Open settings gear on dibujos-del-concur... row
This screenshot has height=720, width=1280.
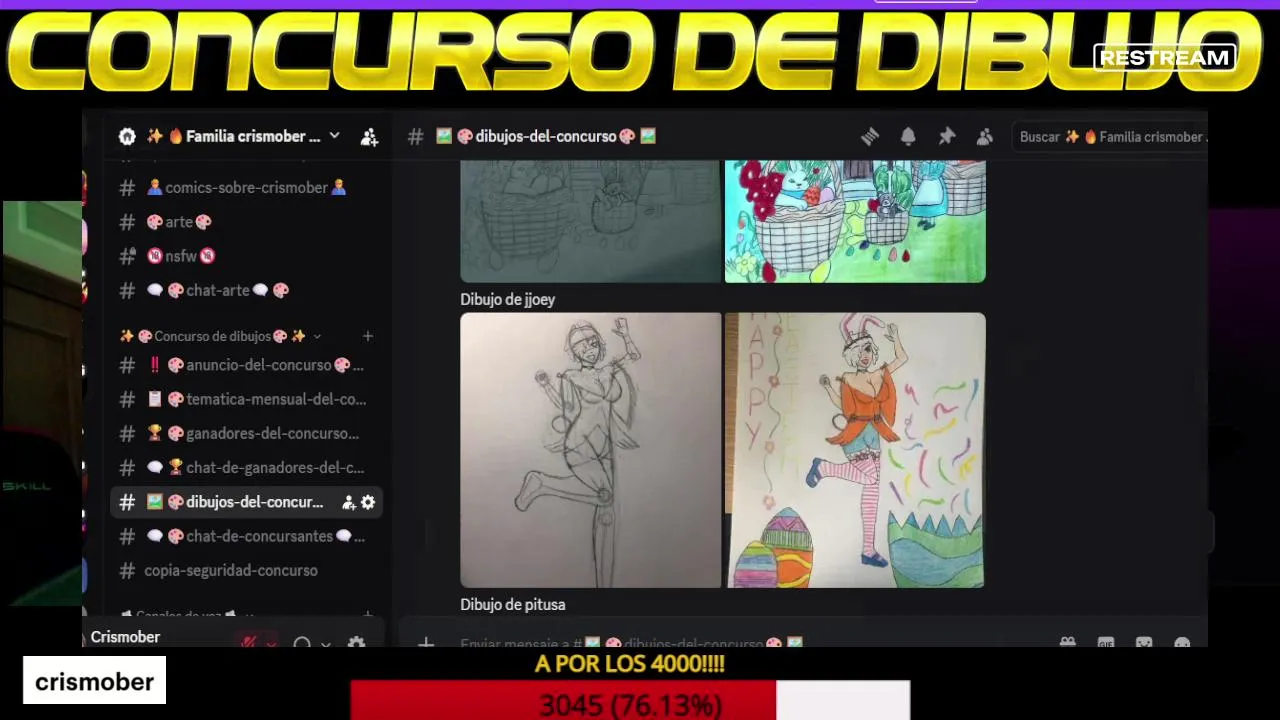(368, 502)
